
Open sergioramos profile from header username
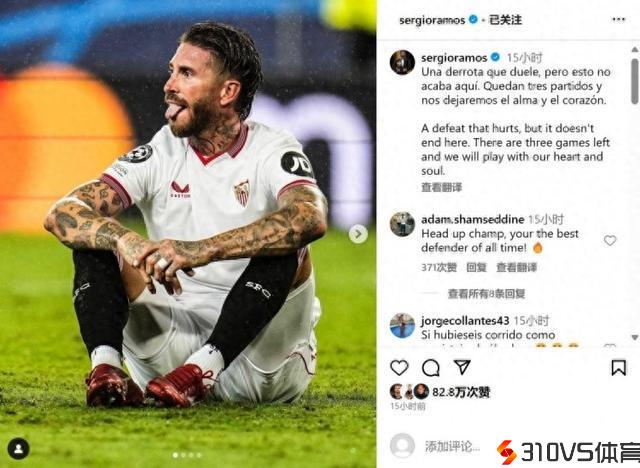[x=432, y=20]
